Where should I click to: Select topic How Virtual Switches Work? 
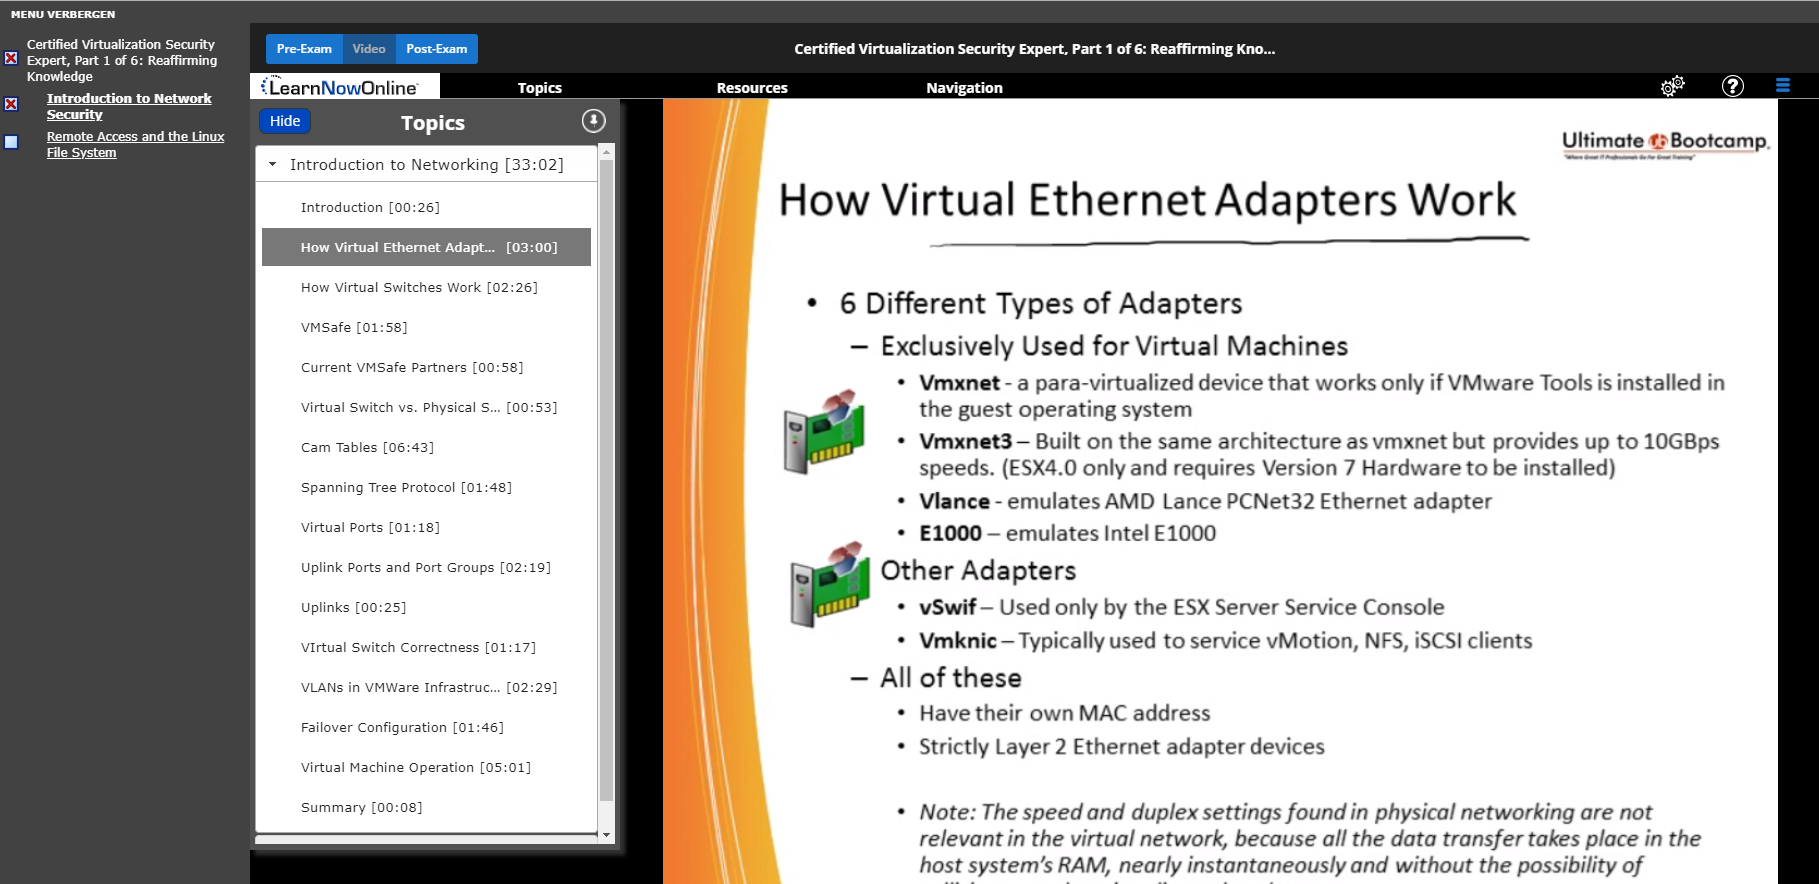tap(427, 287)
